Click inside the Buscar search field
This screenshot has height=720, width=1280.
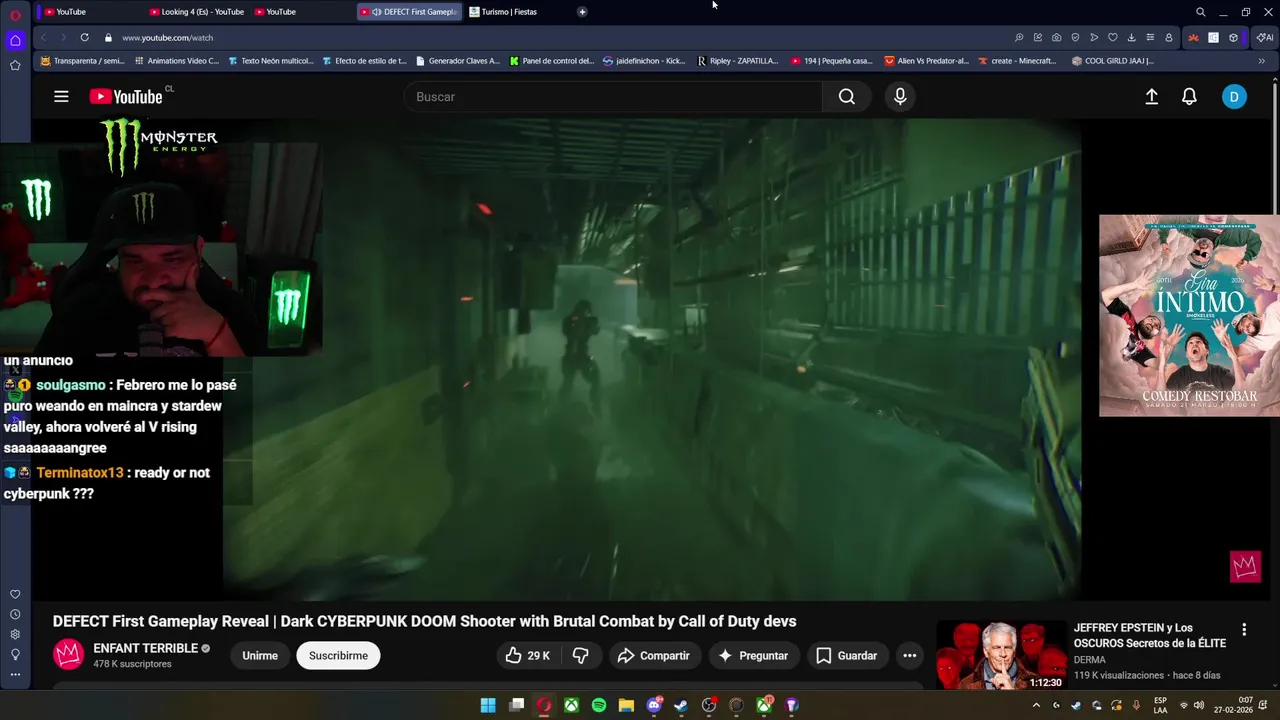coord(613,97)
